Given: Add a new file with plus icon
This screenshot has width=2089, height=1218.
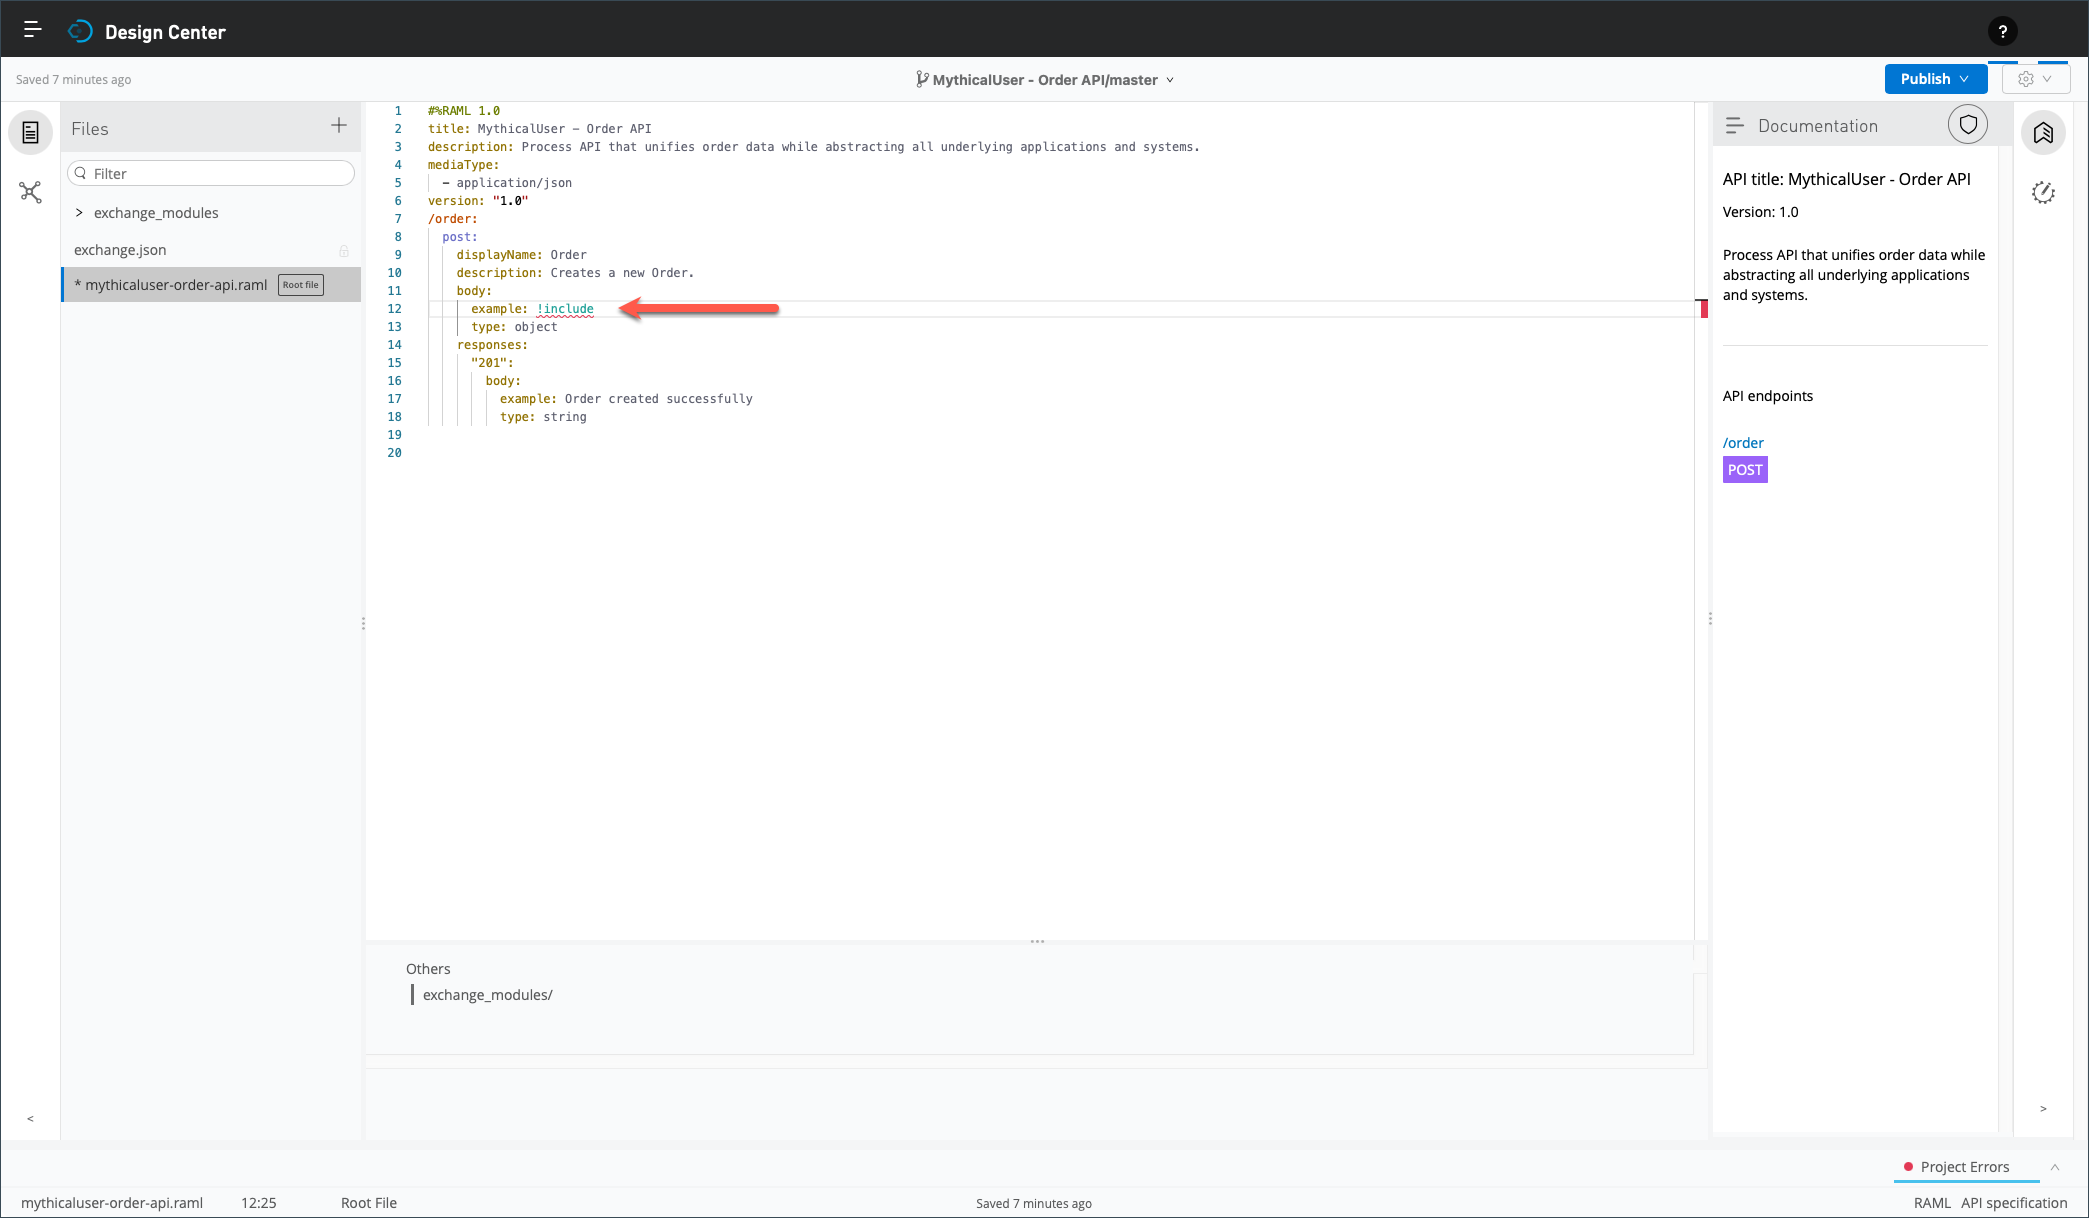Looking at the screenshot, I should pyautogui.click(x=339, y=125).
